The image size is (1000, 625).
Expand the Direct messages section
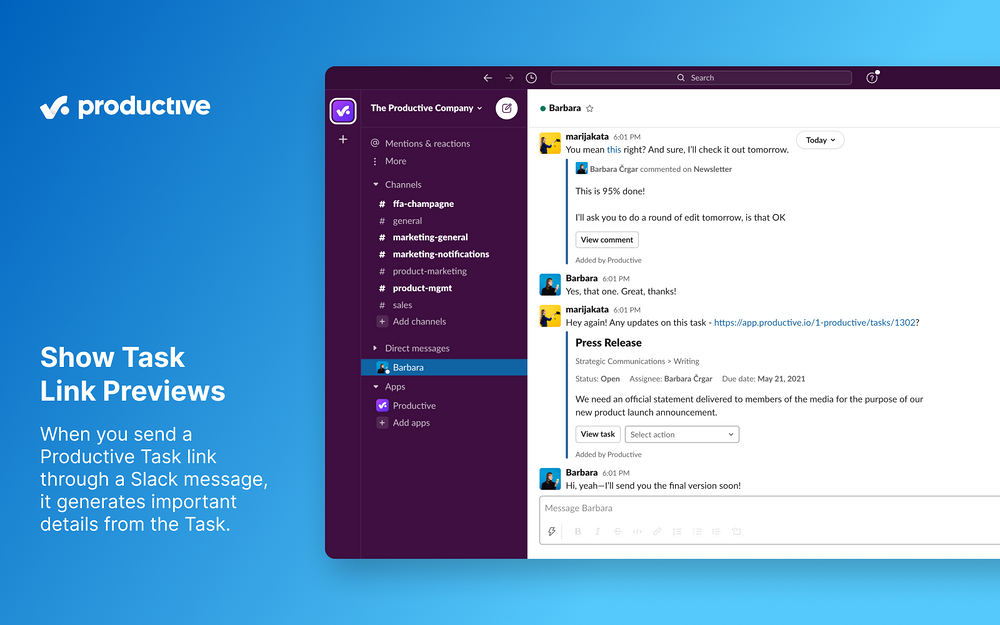(x=375, y=348)
